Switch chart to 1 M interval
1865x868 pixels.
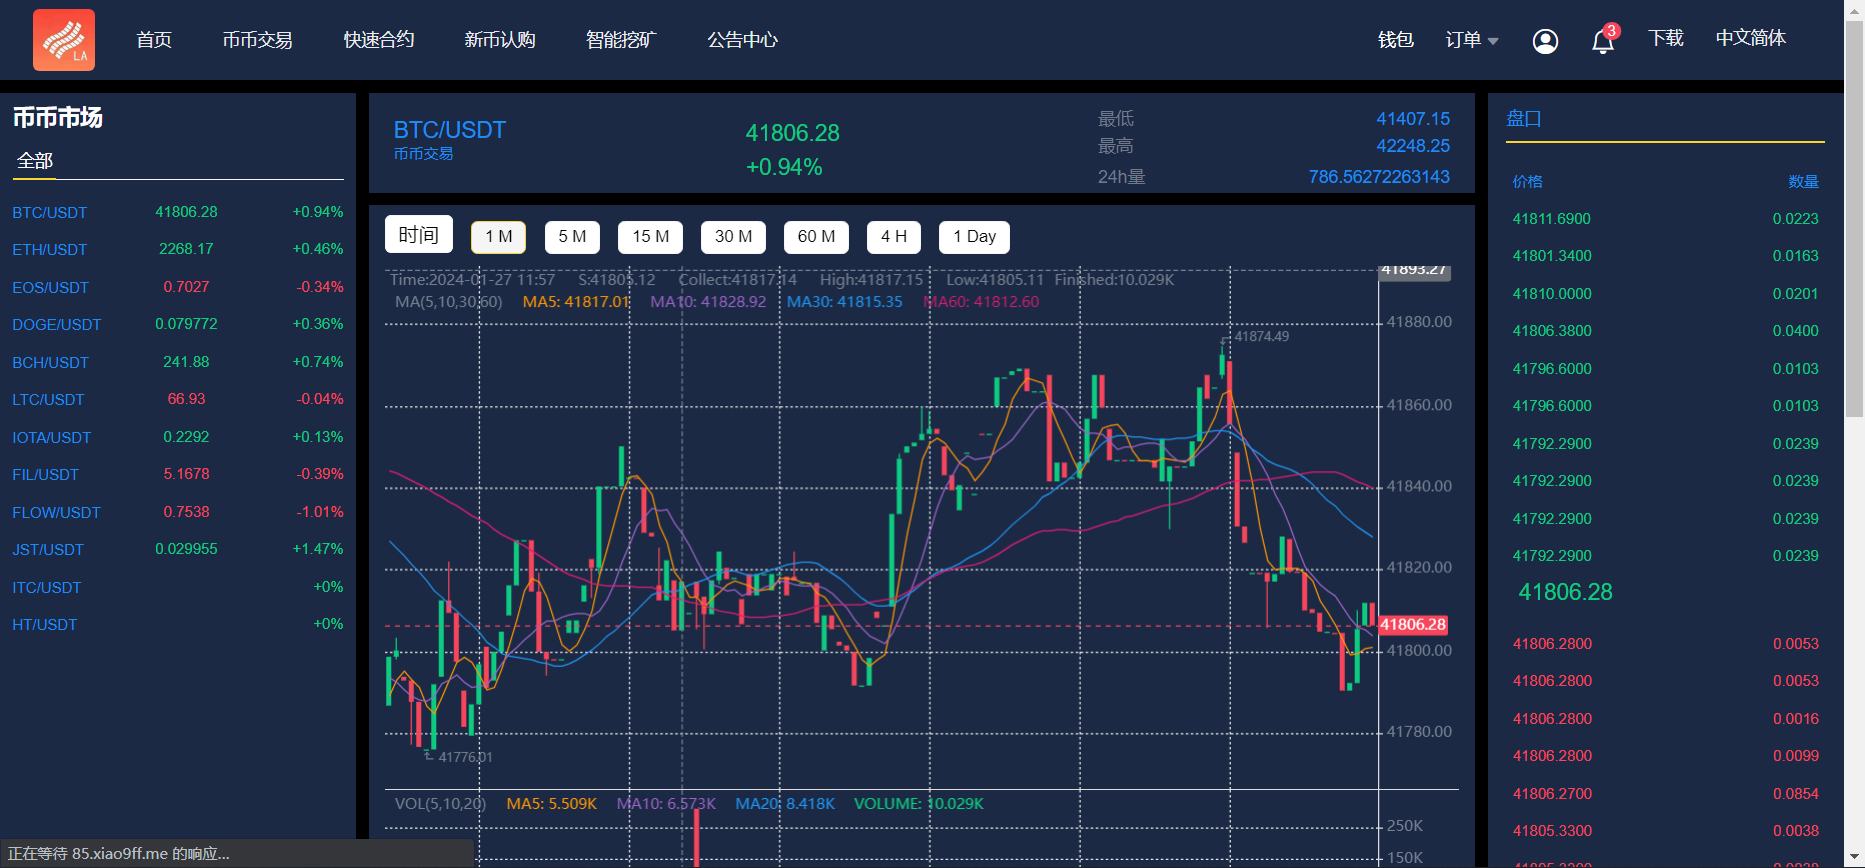tap(499, 237)
